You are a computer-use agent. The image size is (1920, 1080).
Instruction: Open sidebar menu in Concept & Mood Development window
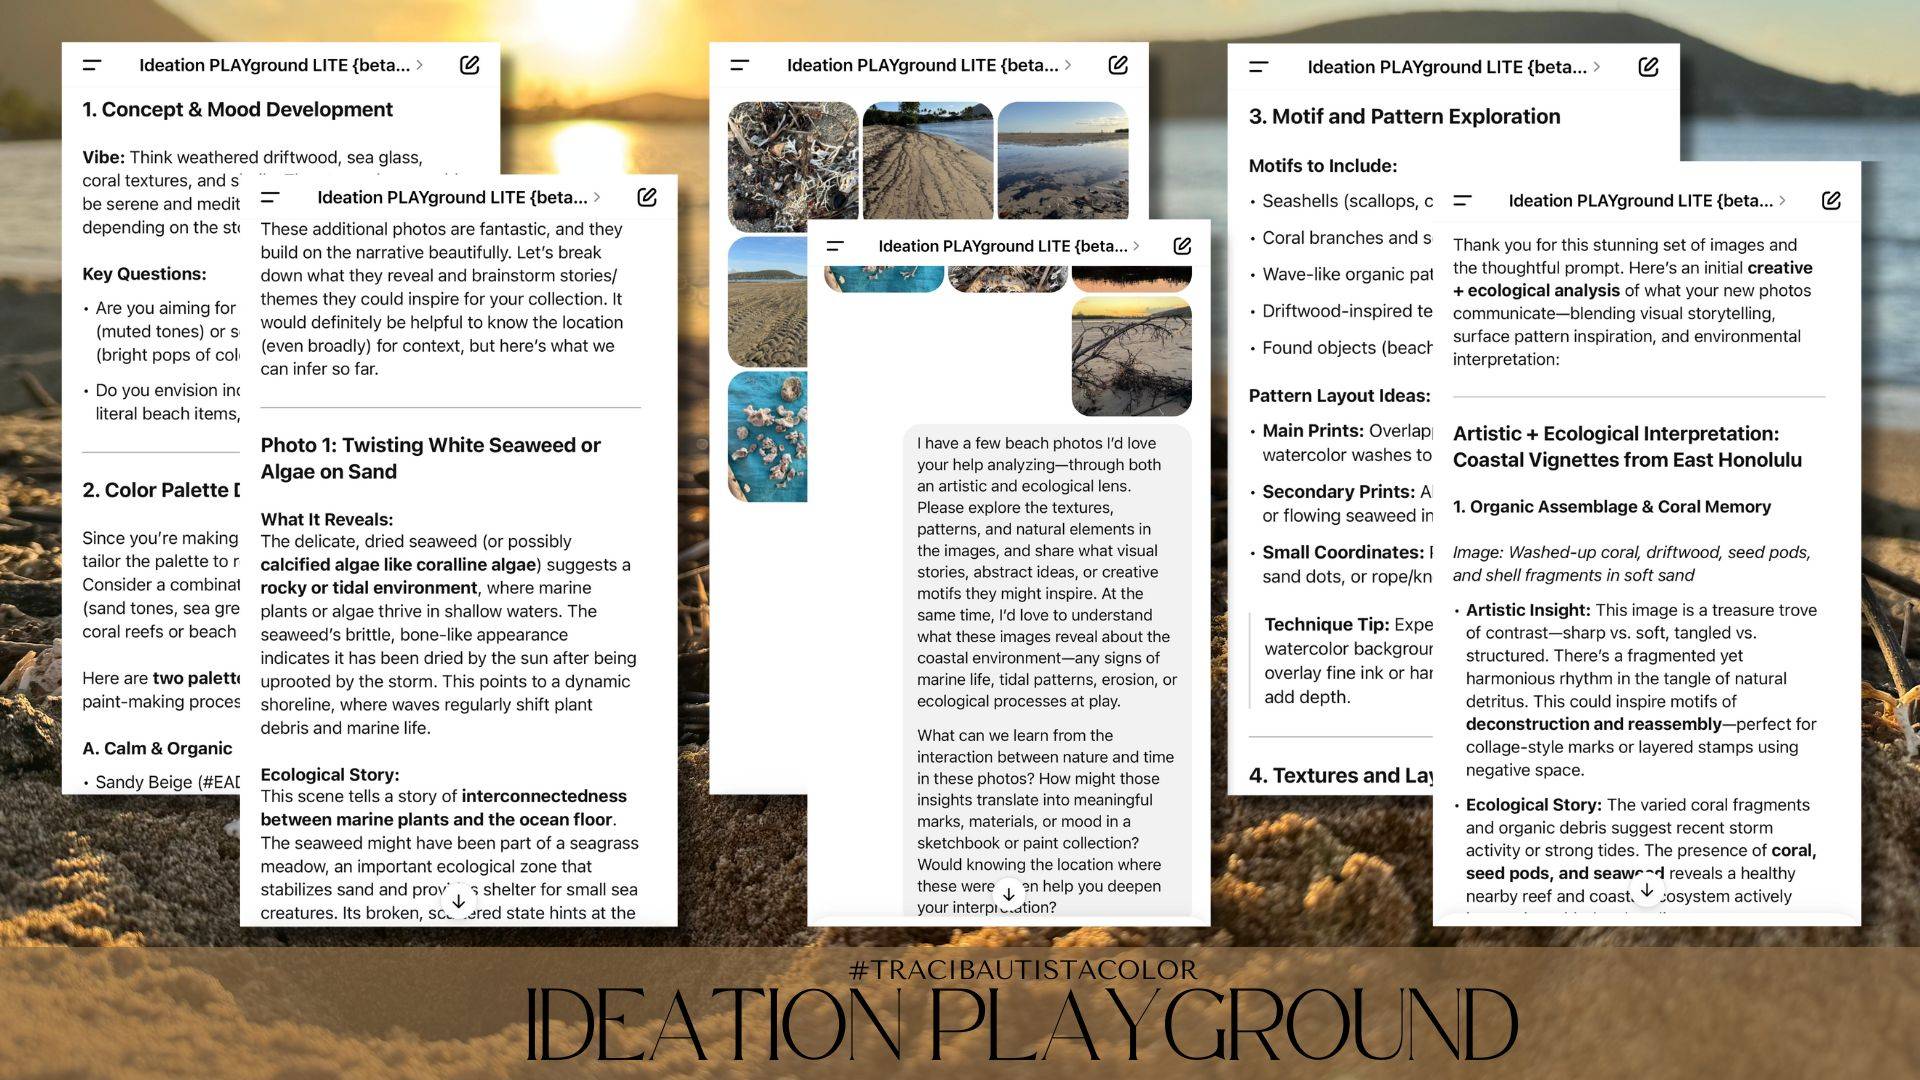[x=92, y=65]
